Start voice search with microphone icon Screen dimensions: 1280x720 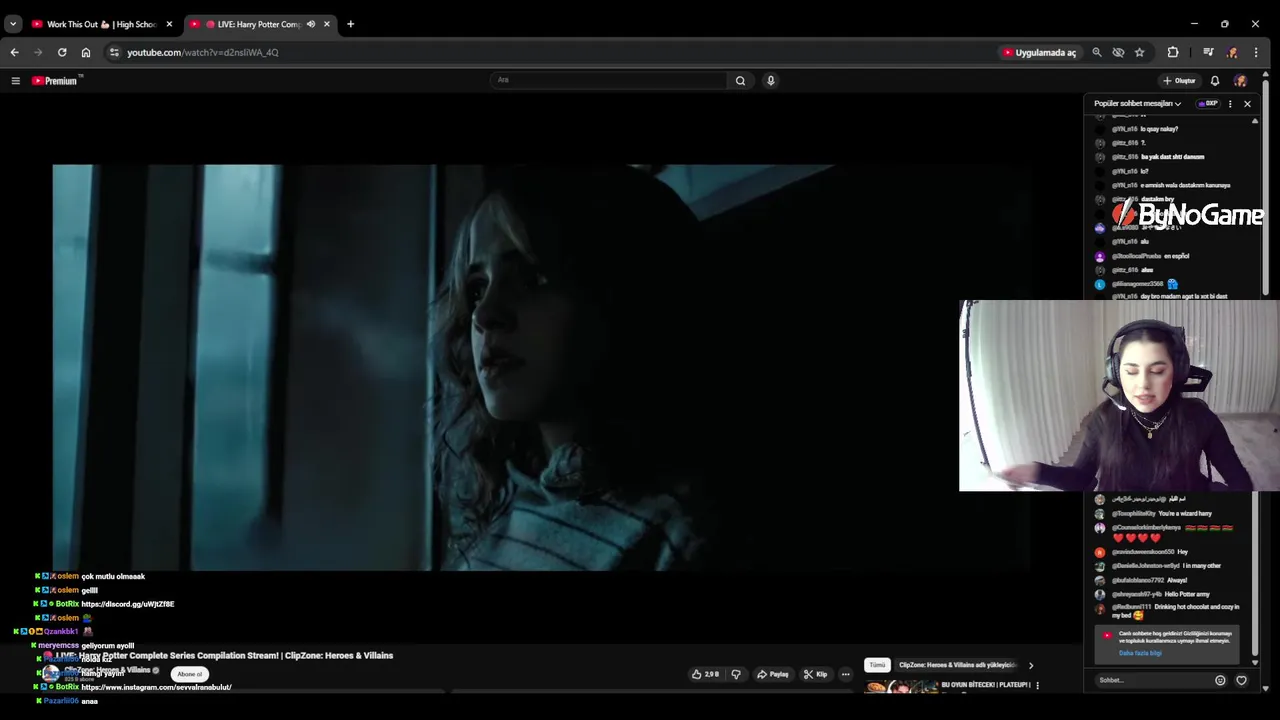[770, 81]
